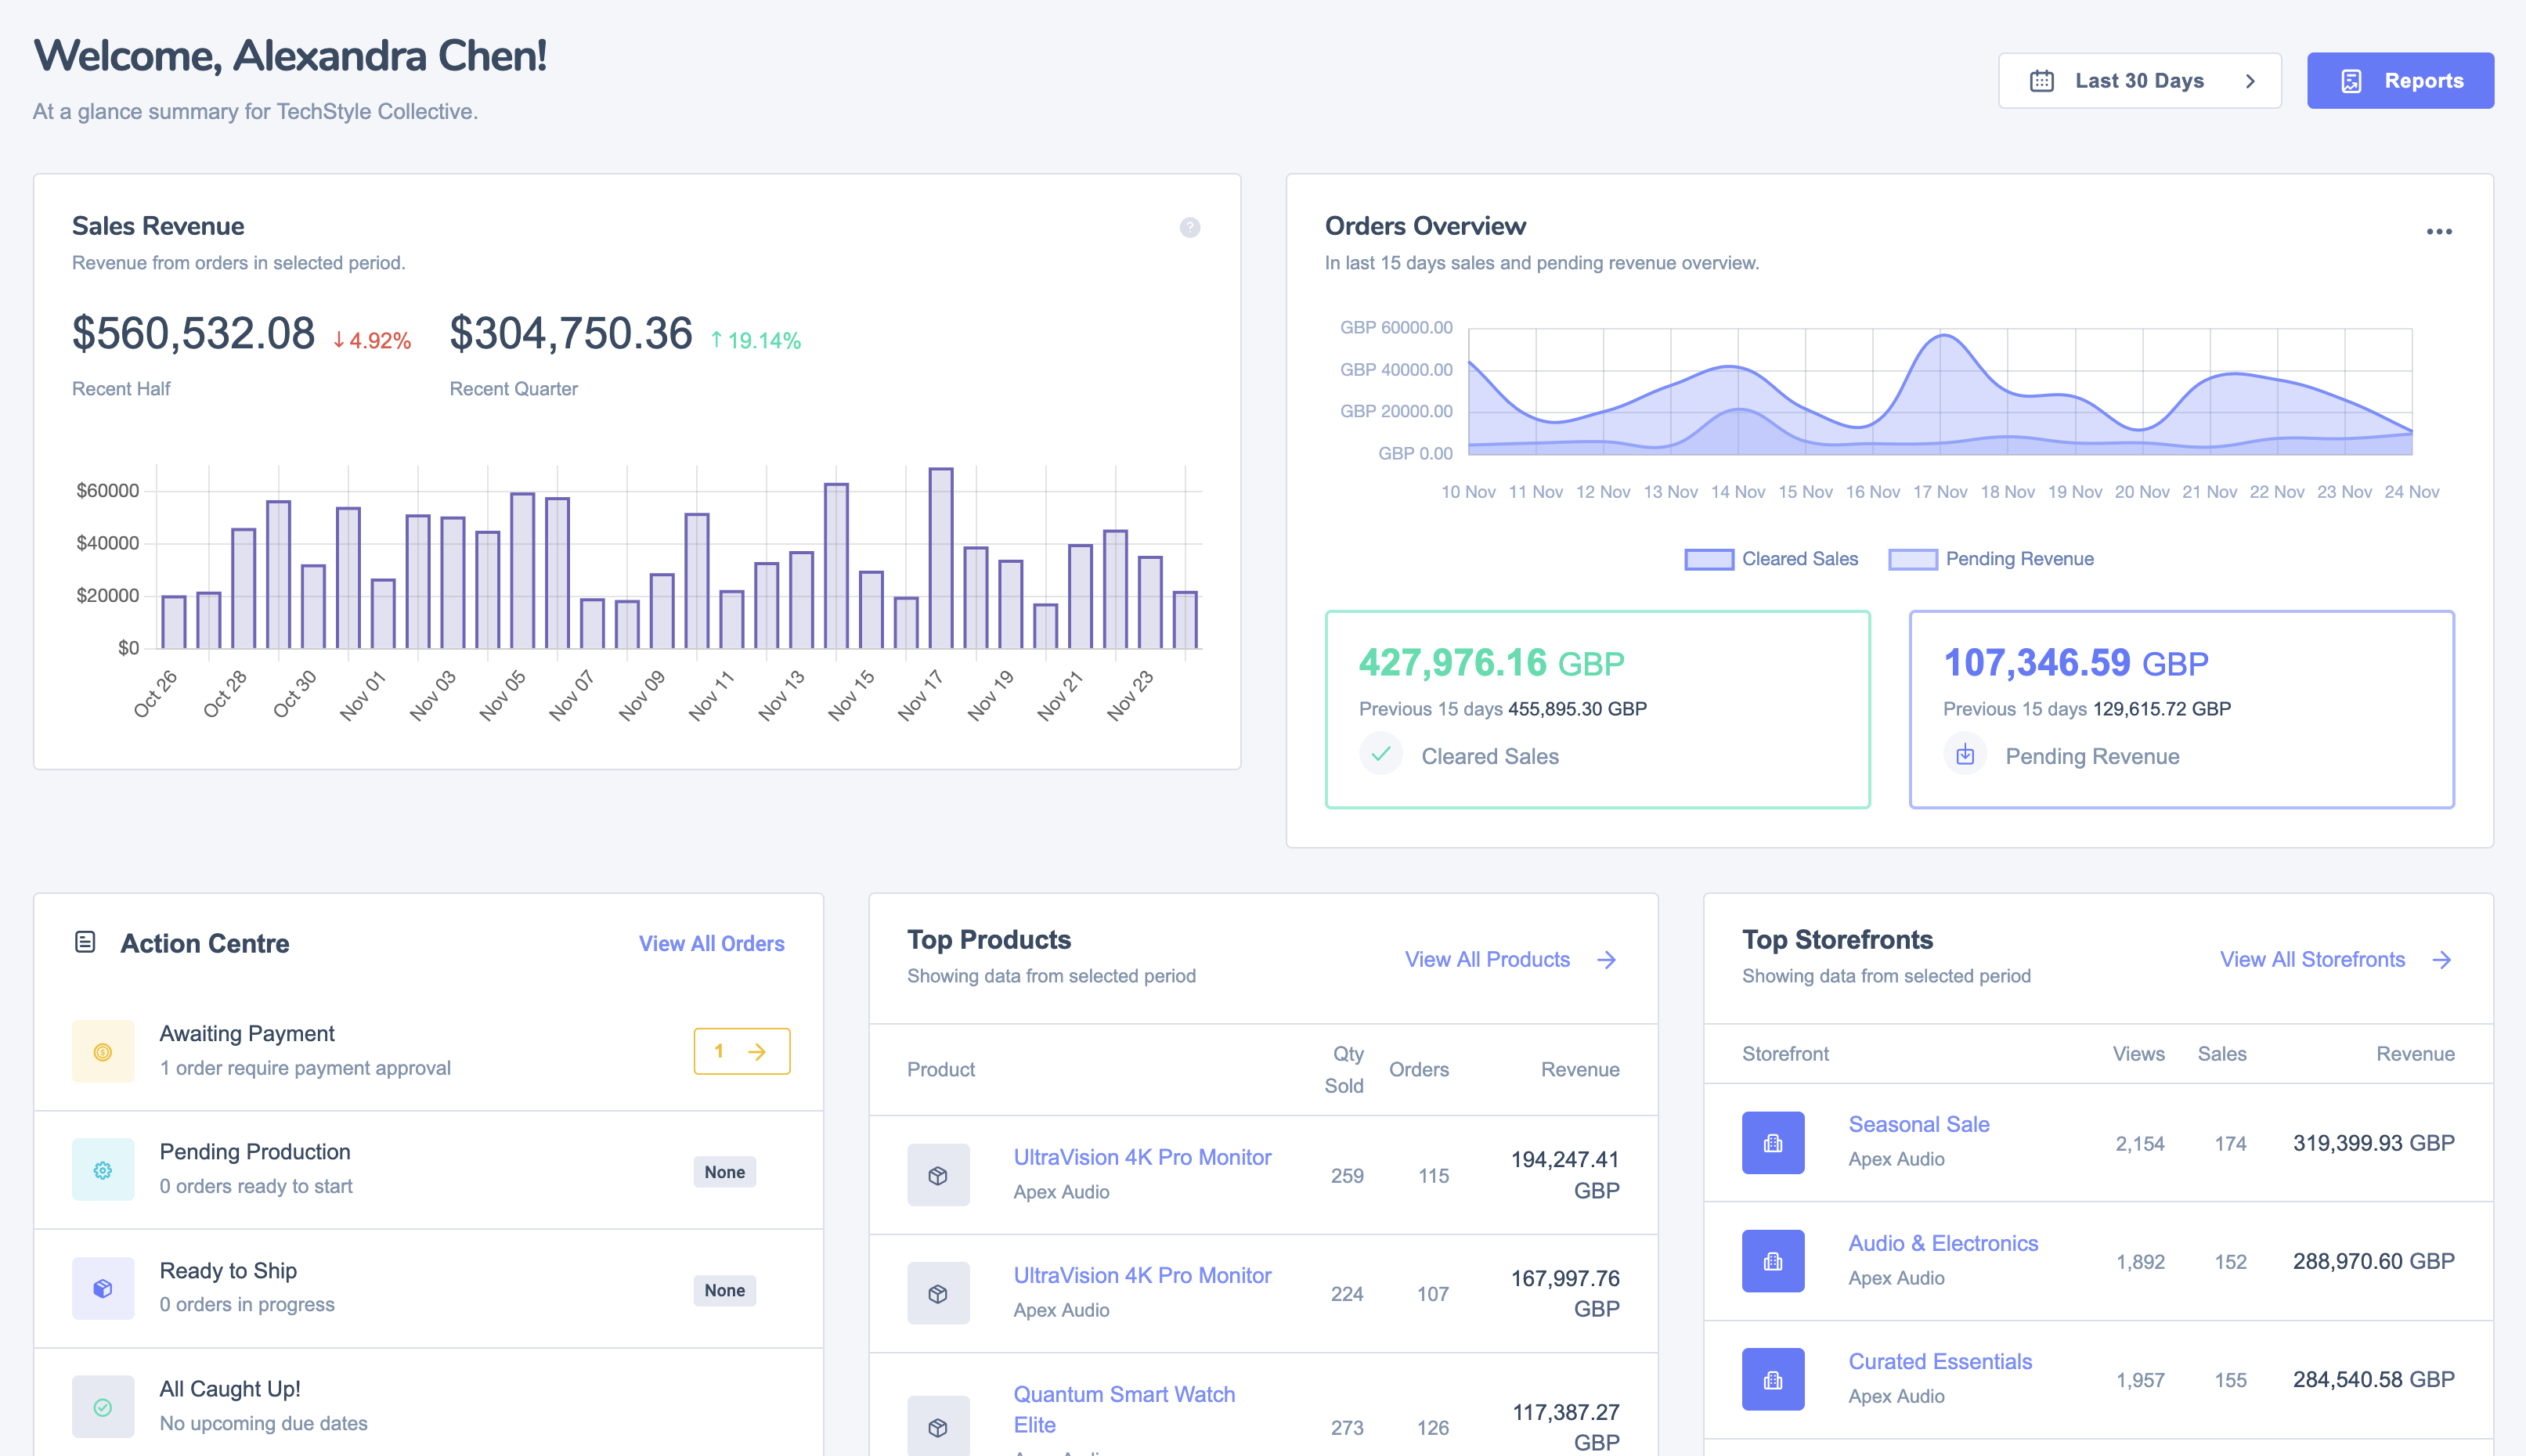
Task: Click the calendar icon in the date selector
Action: click(x=2043, y=80)
